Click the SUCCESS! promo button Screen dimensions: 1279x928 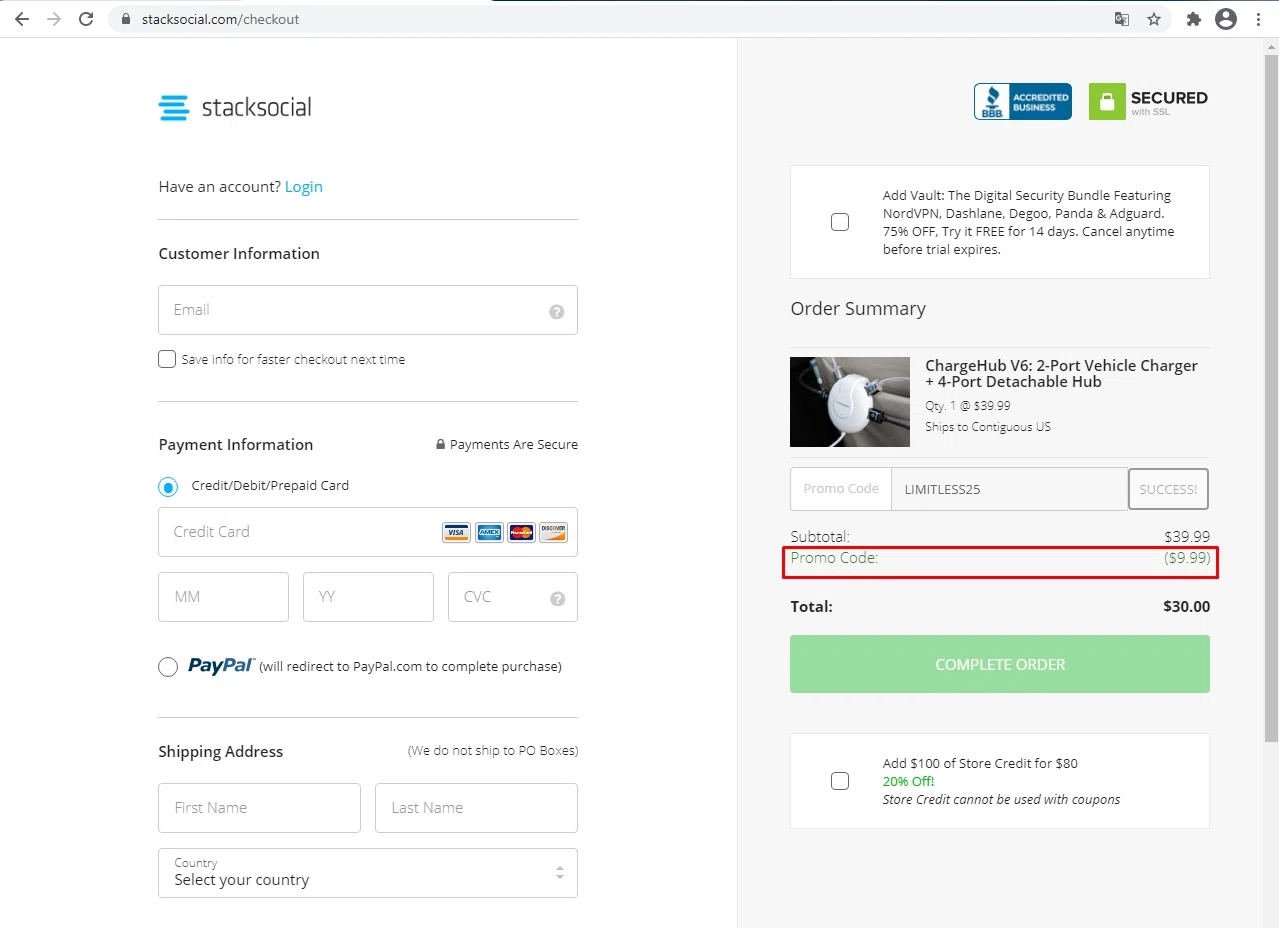pos(1168,489)
